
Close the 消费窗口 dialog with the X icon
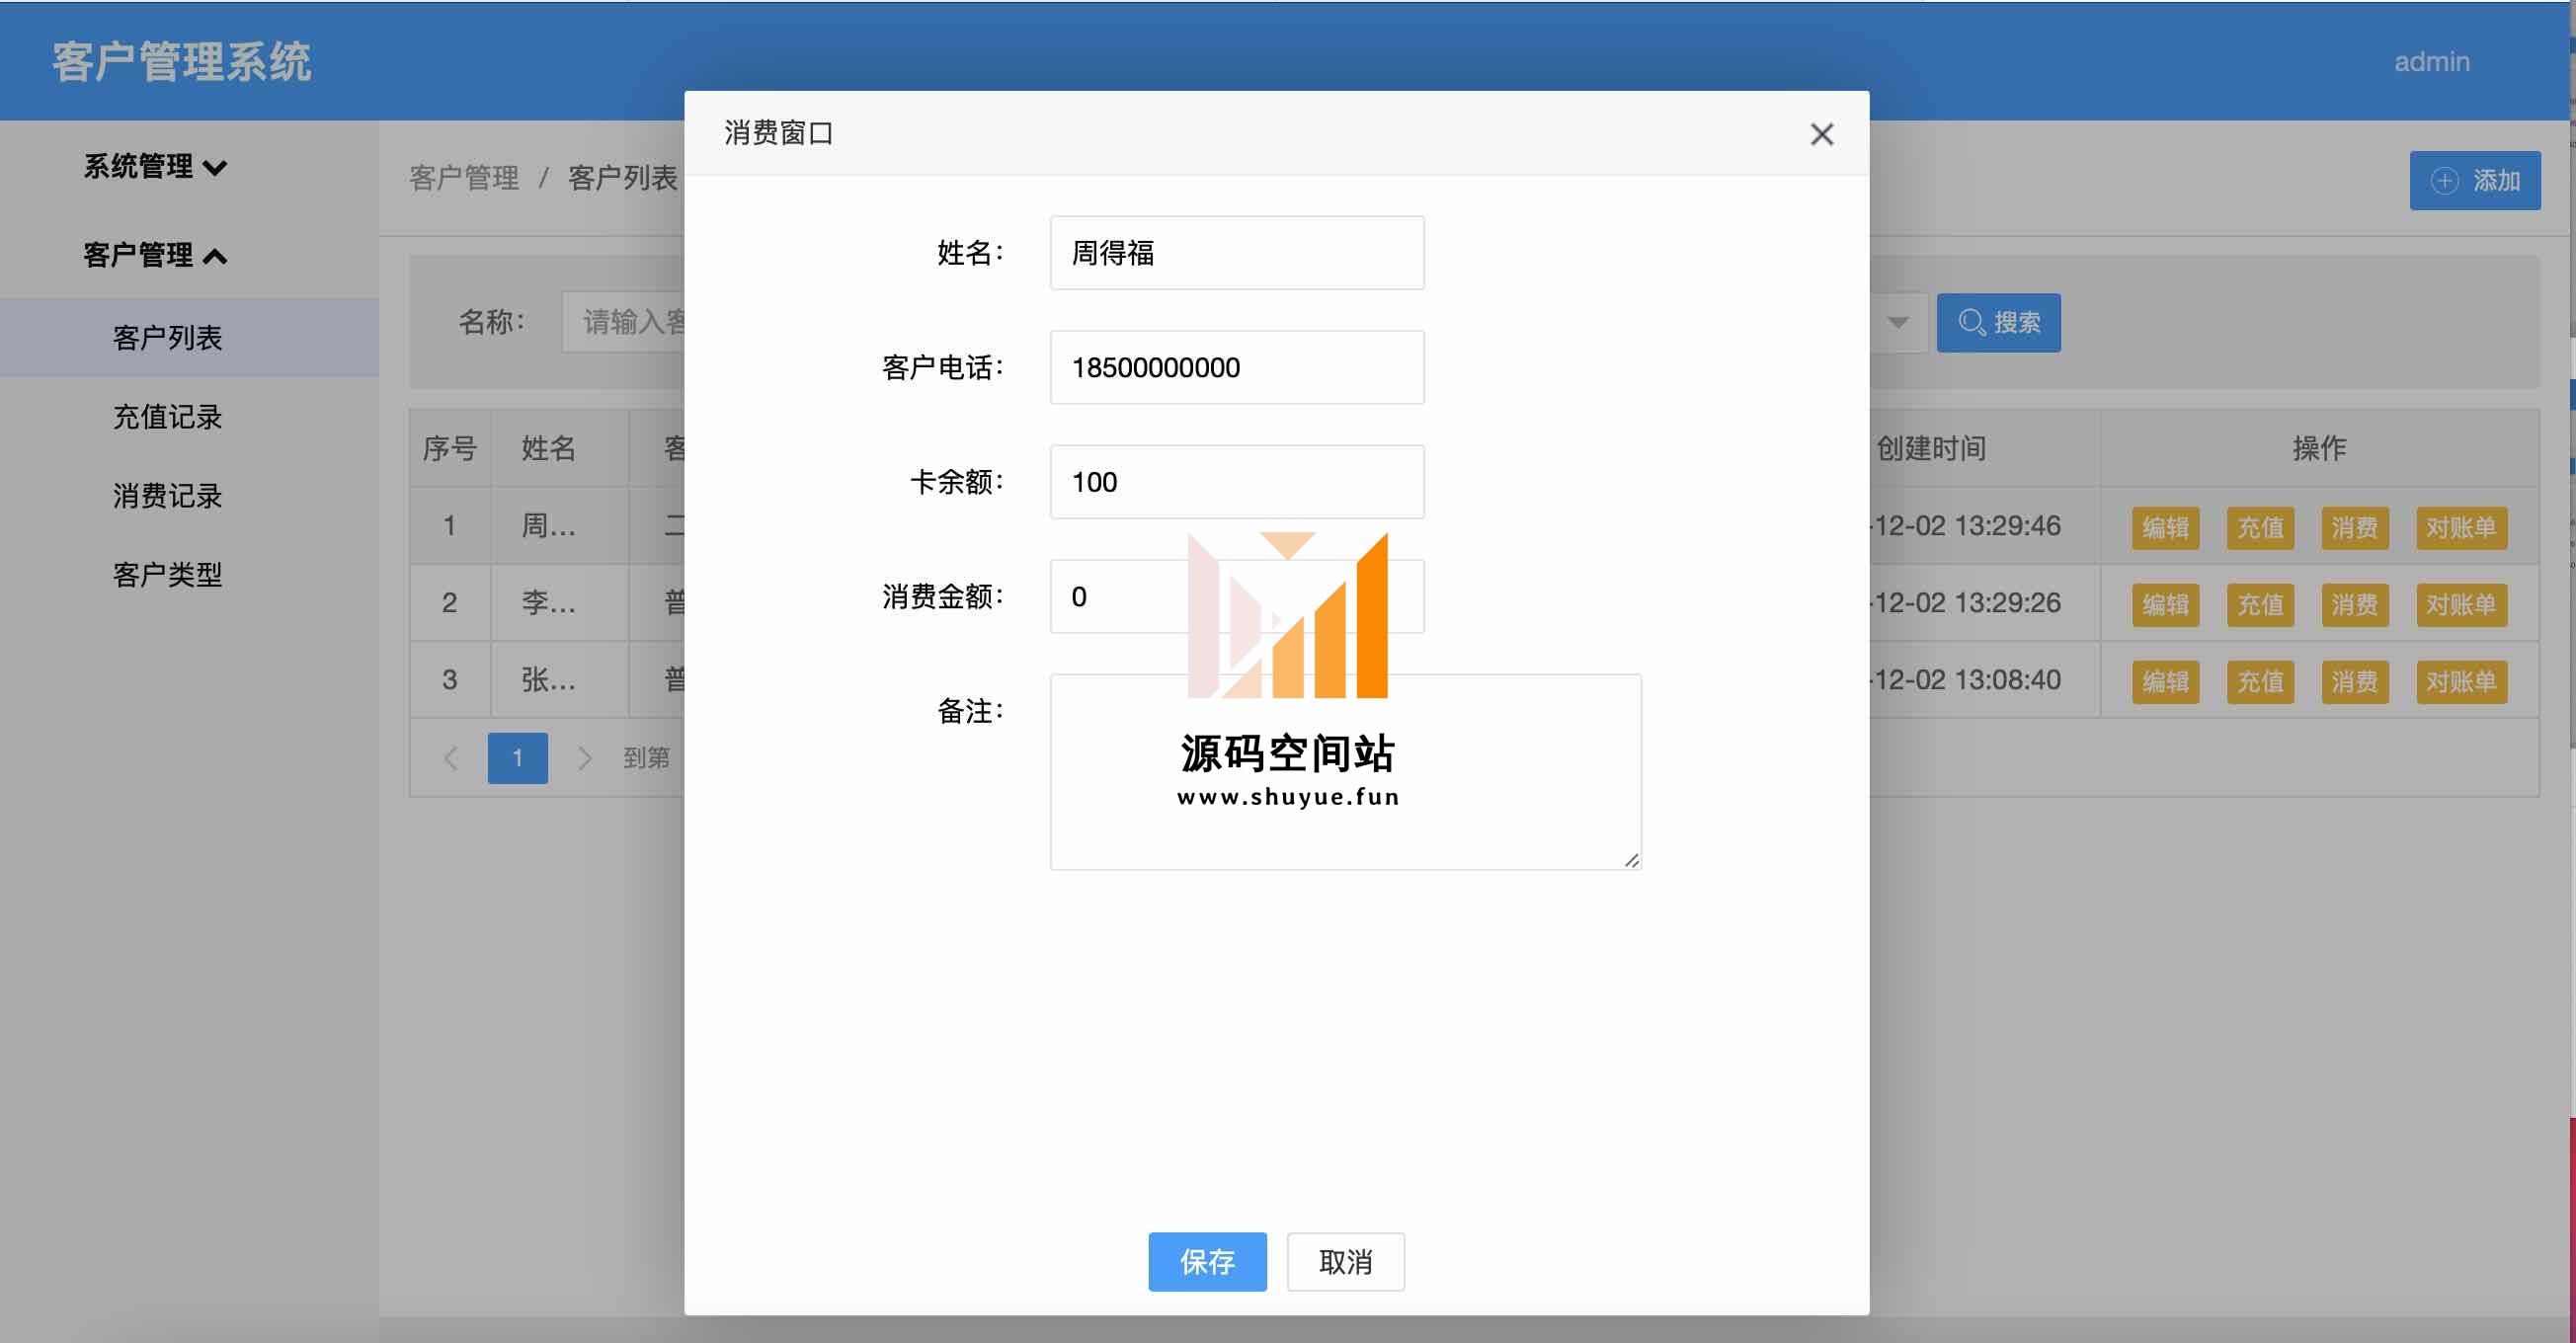coord(1821,134)
